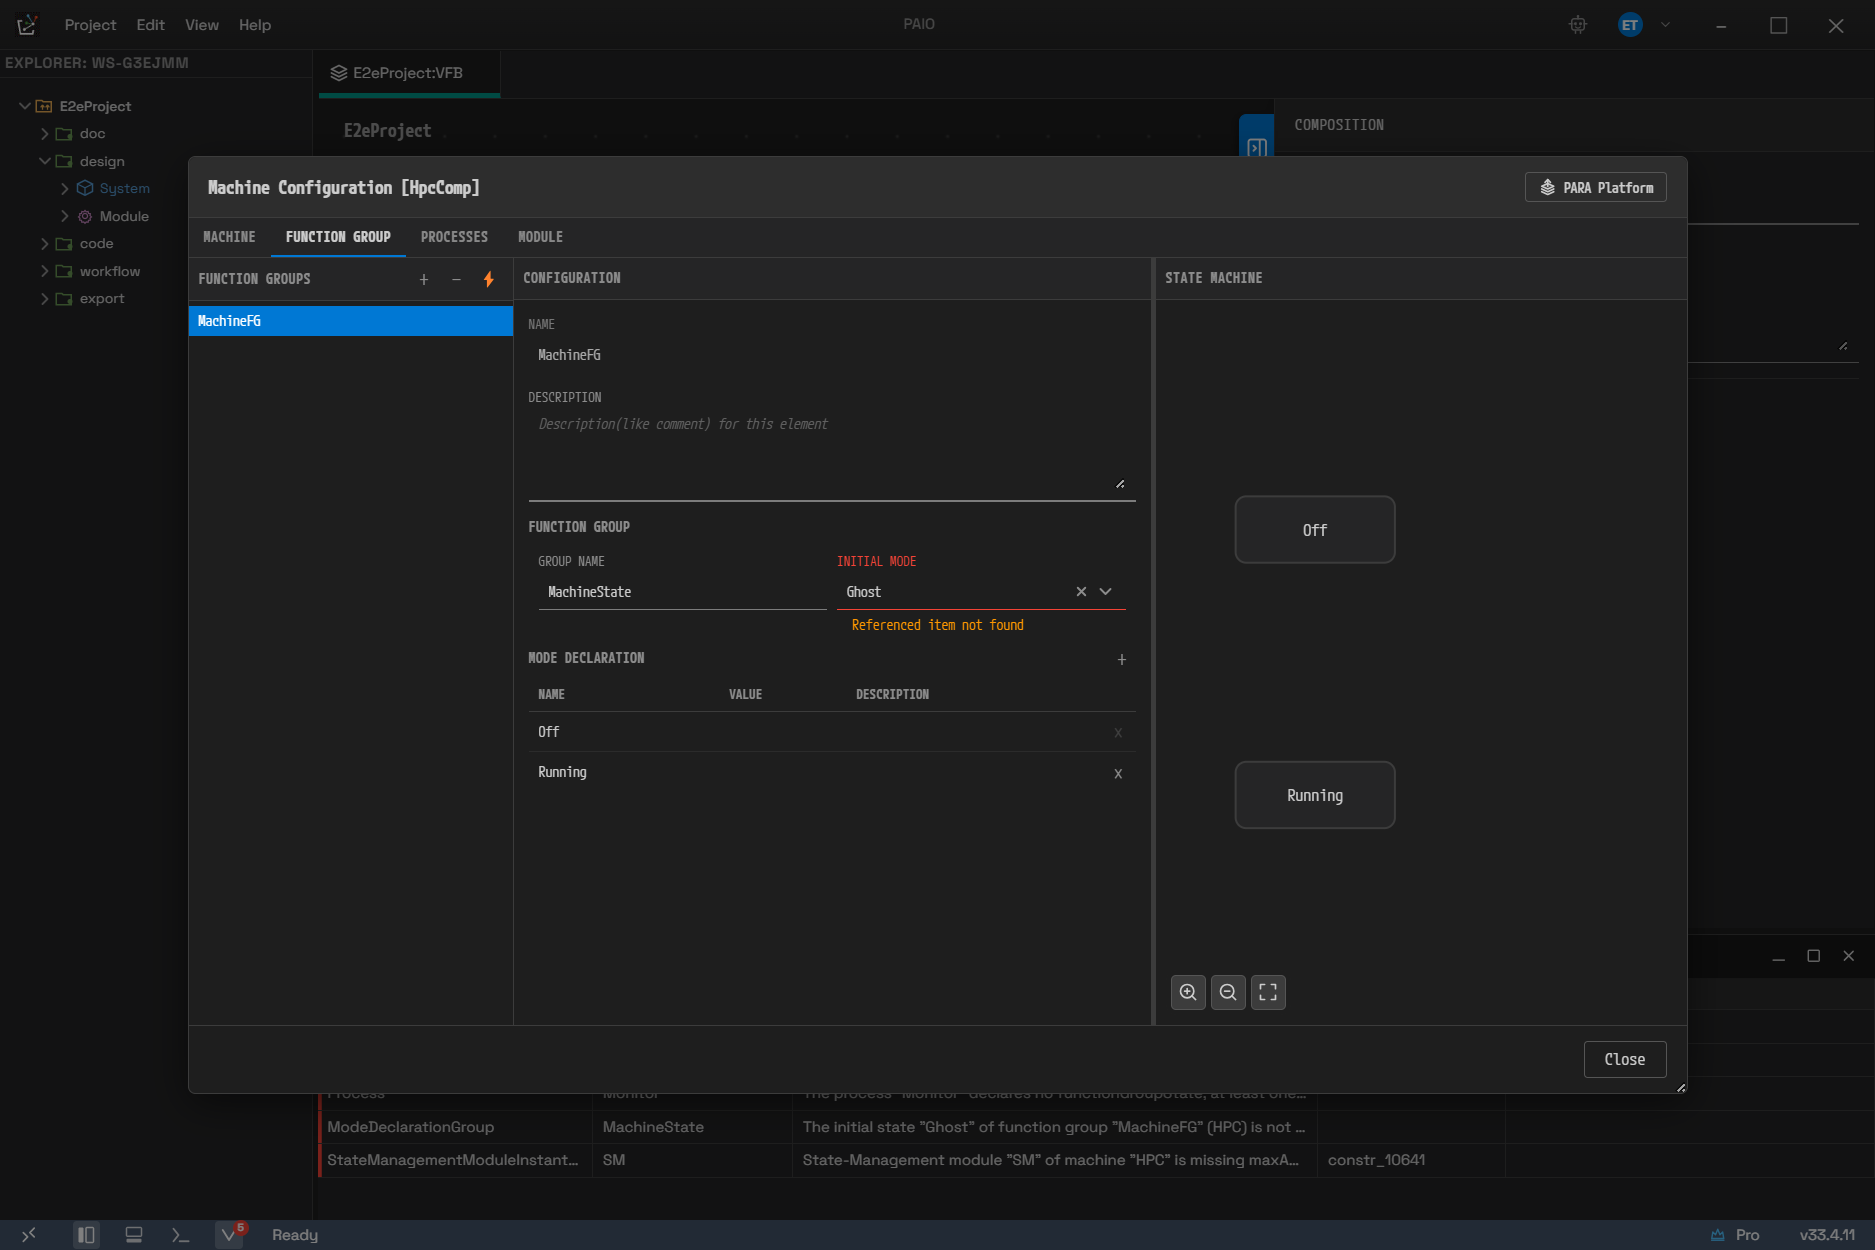Delete the Off mode row
This screenshot has width=1875, height=1250.
point(1118,733)
